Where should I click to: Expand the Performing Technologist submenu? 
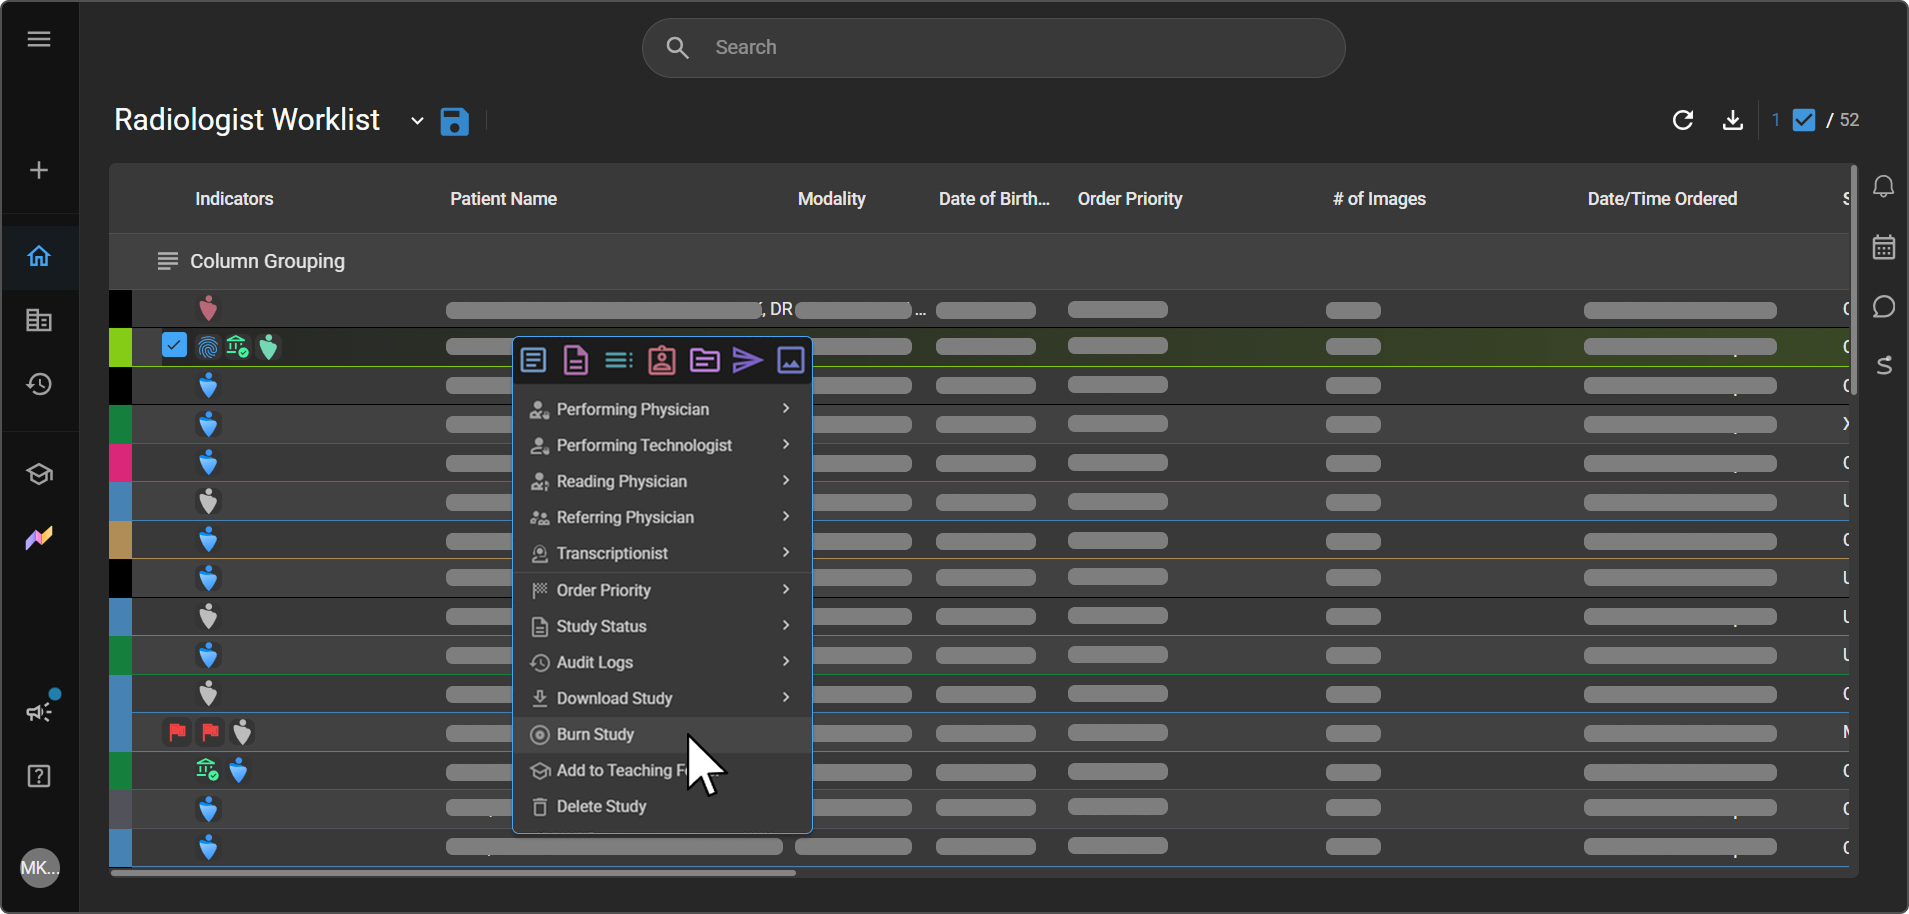tap(661, 445)
